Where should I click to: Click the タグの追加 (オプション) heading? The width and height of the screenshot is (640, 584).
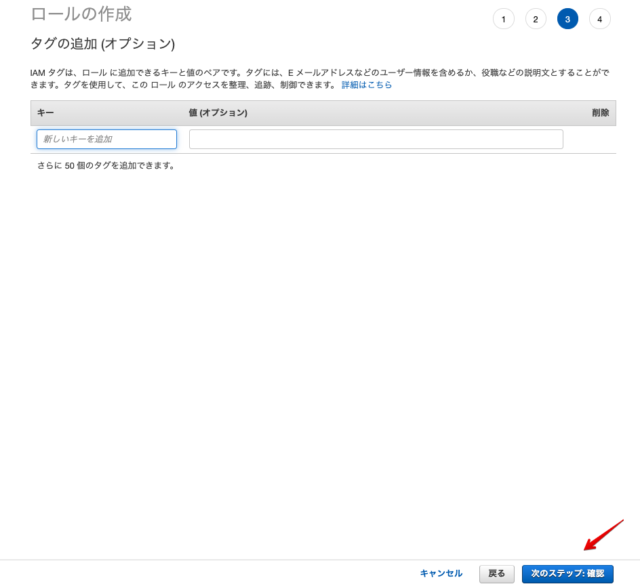click(103, 44)
